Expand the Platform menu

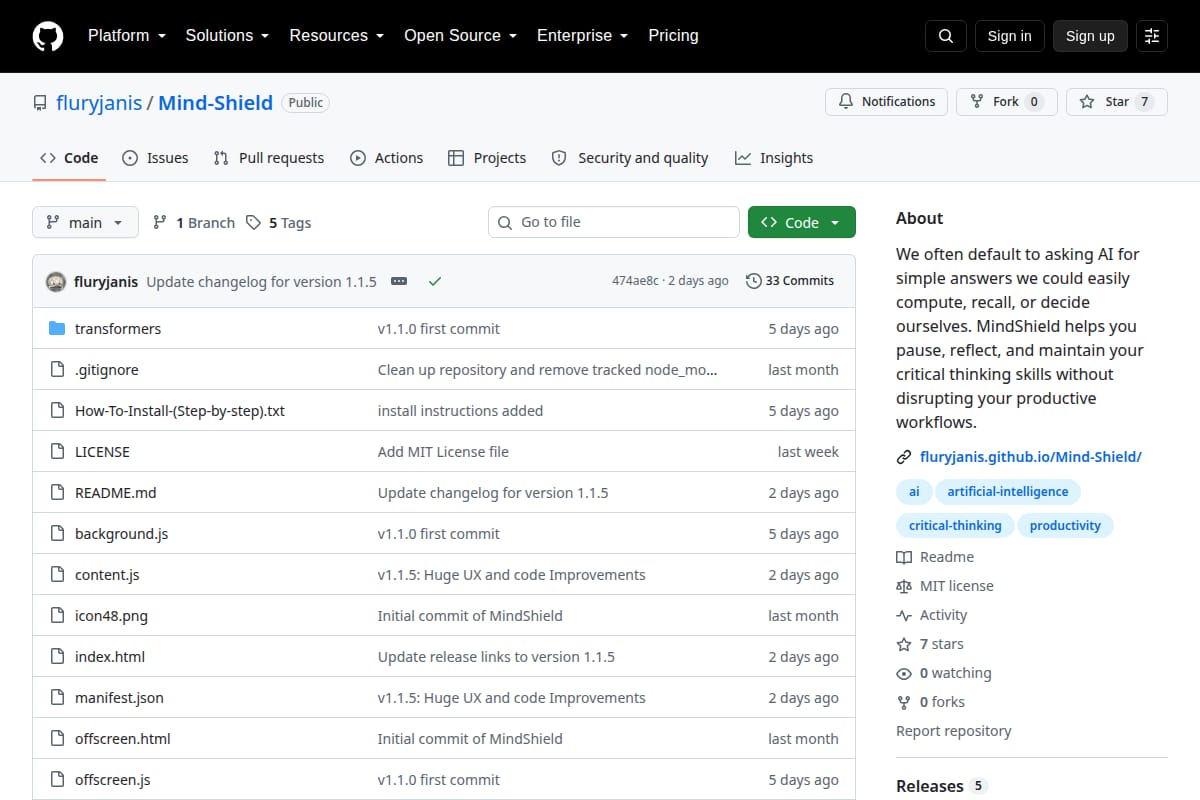[126, 35]
